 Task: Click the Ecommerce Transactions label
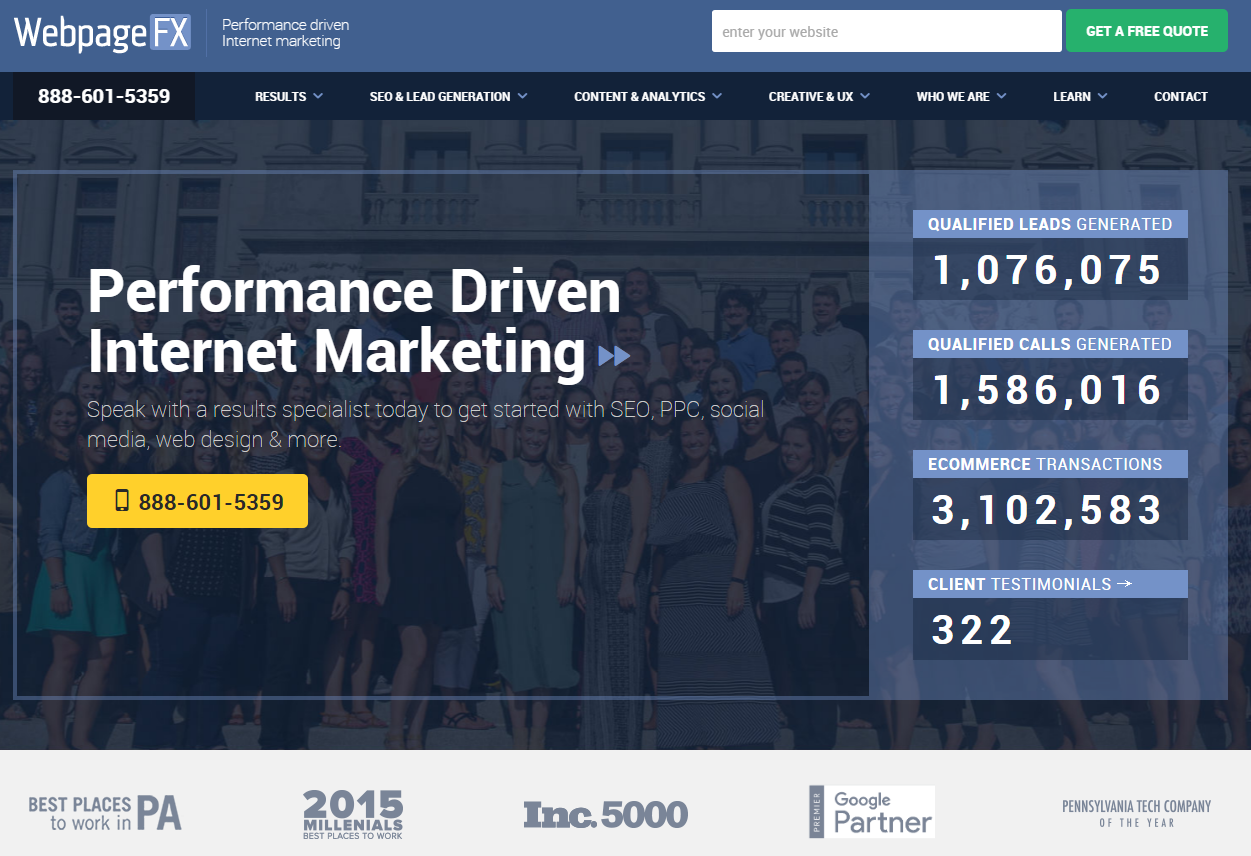coord(1050,464)
